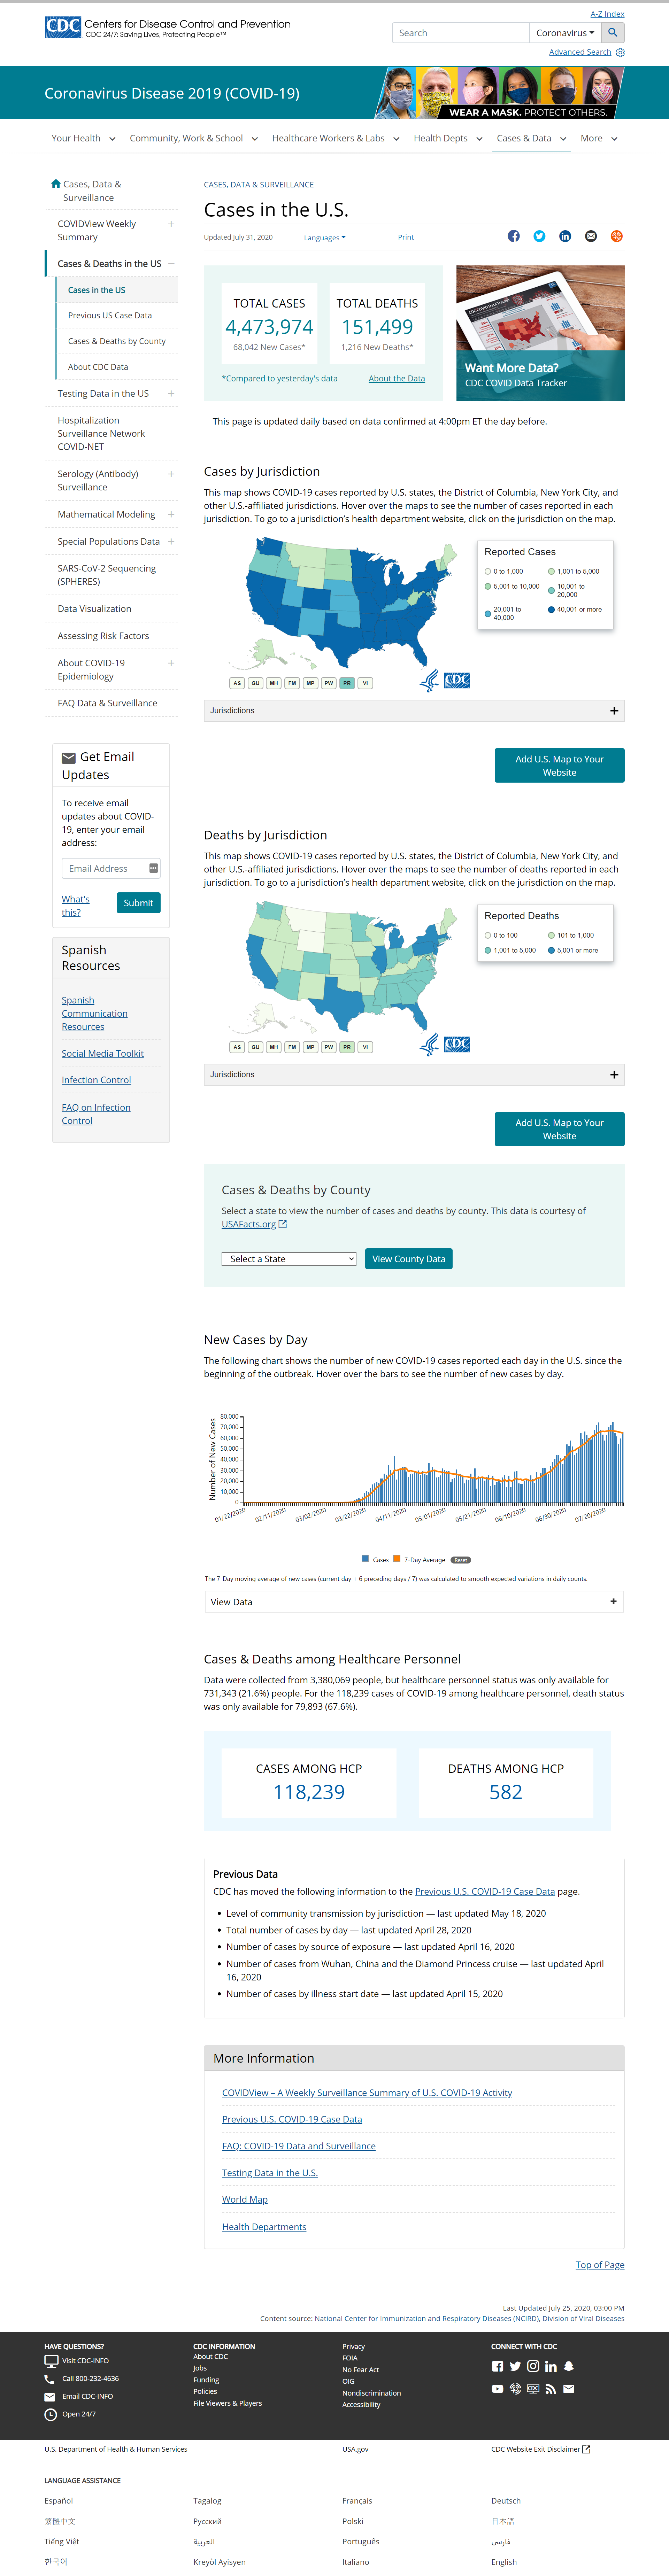
Task: Open Community, Work & School nav menu
Action: click(x=194, y=139)
